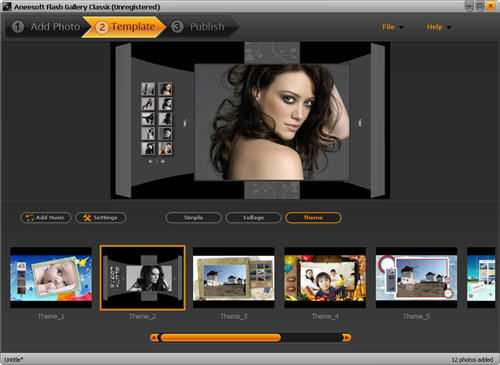Viewport: 500px width, 365px height.
Task: Expand the File dropdown menu
Action: [x=393, y=27]
